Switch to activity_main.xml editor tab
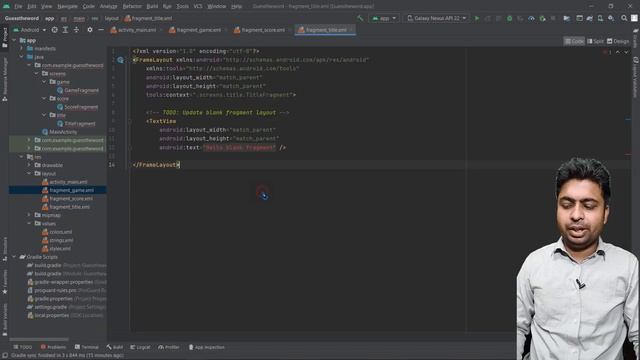Viewport: 640px width, 360px height. (x=135, y=30)
